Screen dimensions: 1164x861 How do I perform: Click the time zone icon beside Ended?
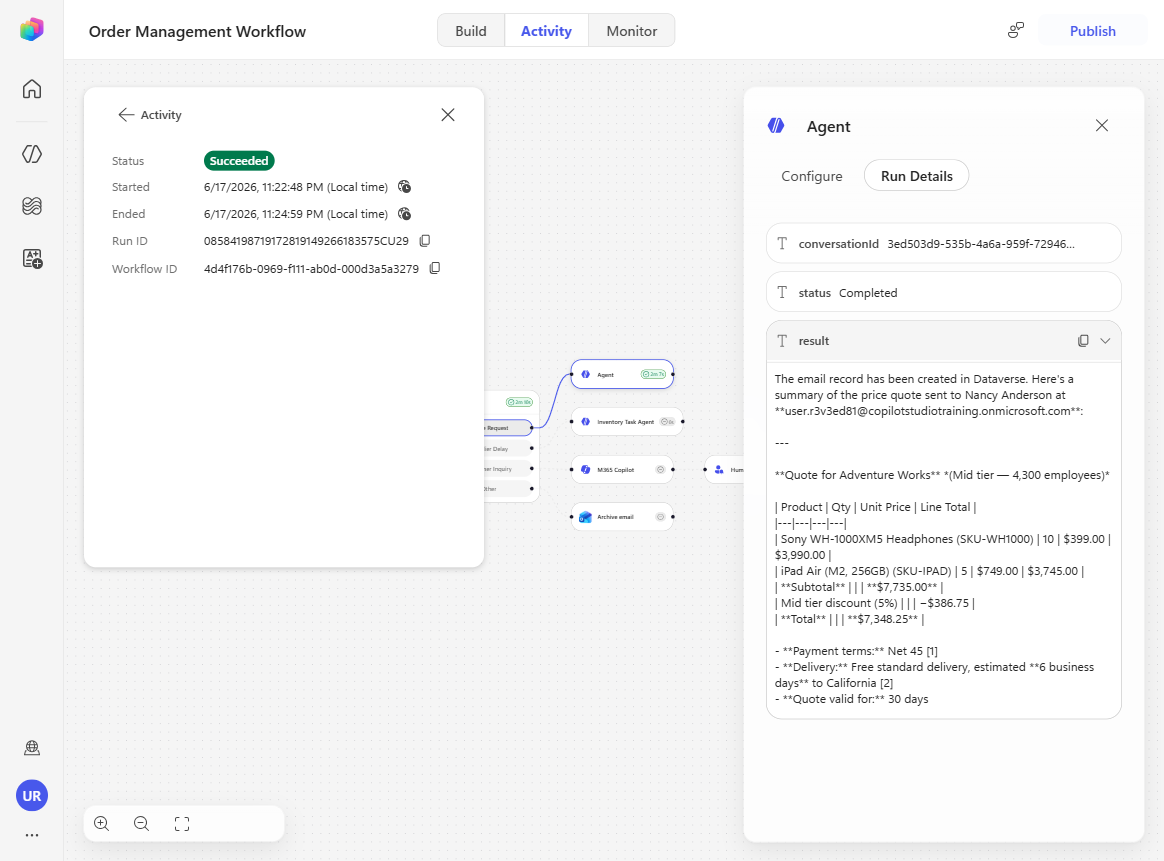pos(405,214)
